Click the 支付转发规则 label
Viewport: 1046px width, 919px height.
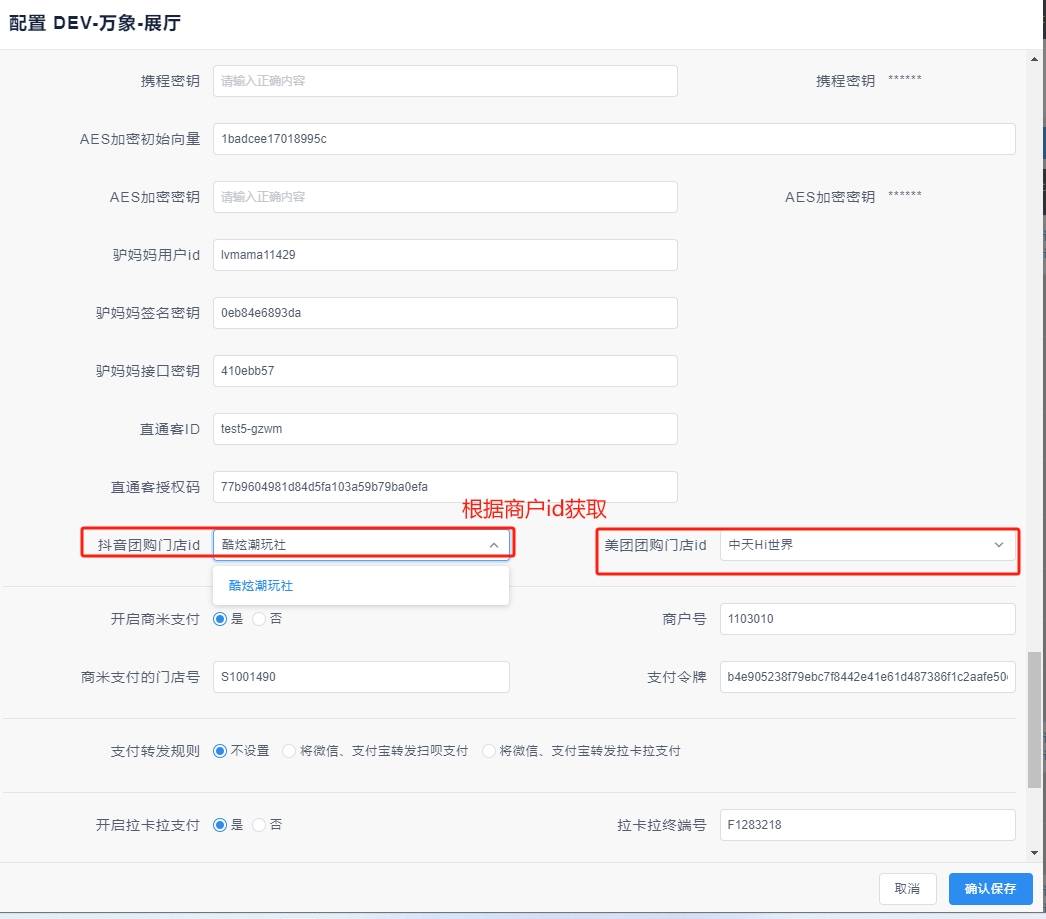[155, 751]
